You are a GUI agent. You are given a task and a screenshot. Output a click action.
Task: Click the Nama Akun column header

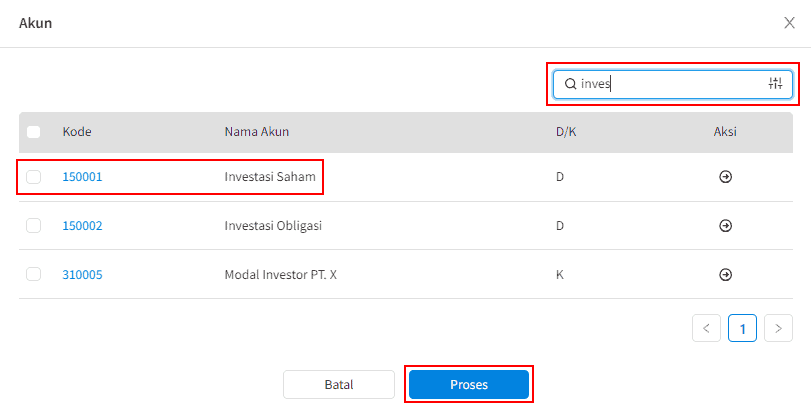click(x=257, y=132)
